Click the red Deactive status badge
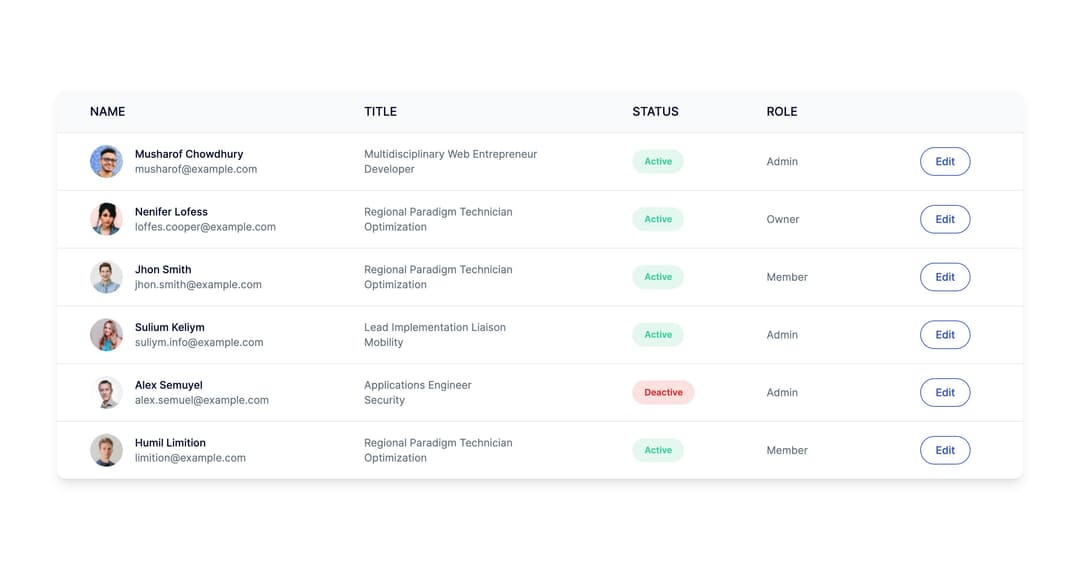Image resolution: width=1080 pixels, height=569 pixels. 662,393
